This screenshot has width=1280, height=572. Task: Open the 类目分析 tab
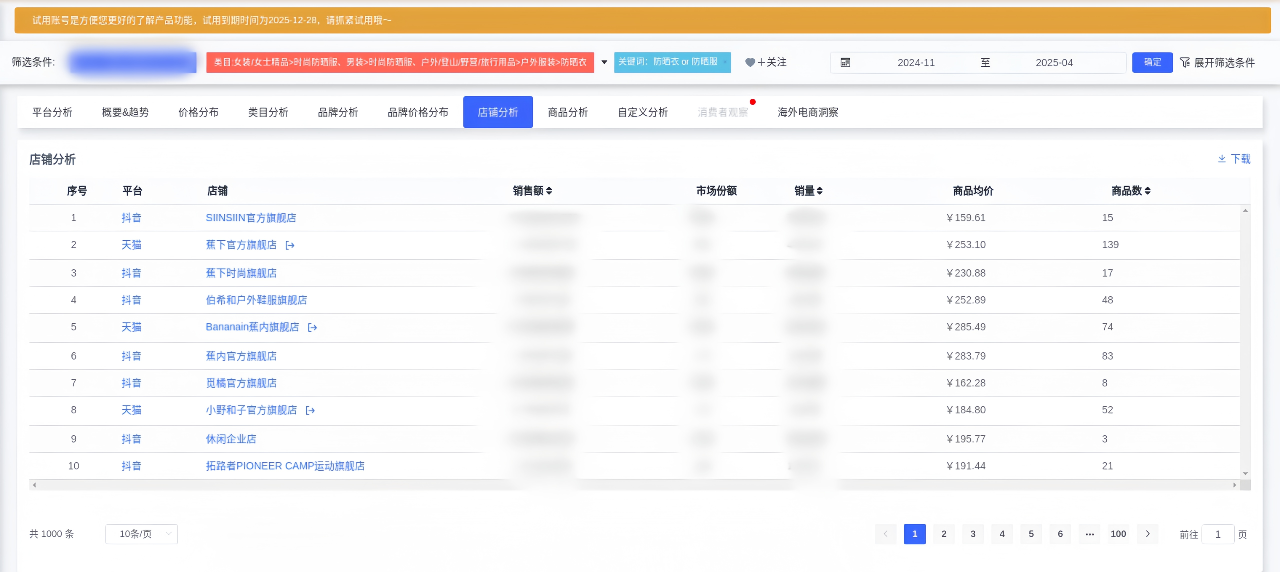tap(268, 112)
